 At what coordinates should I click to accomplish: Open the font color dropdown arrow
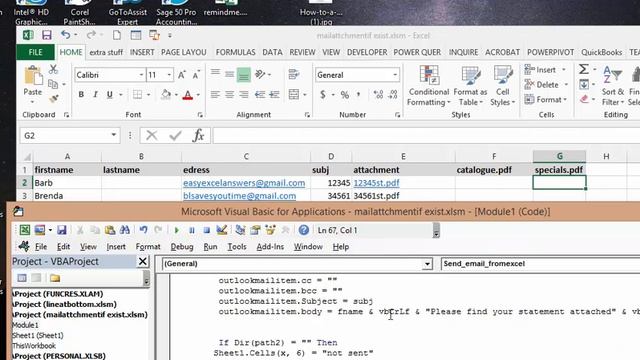click(x=198, y=95)
